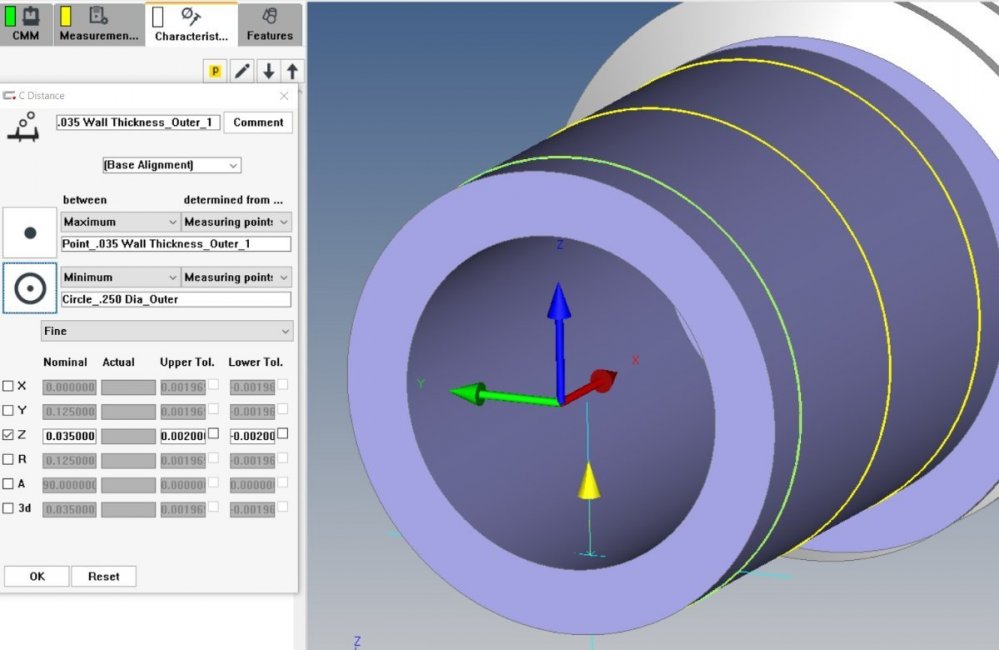Click the Comment button
This screenshot has width=999, height=650.
(x=258, y=122)
